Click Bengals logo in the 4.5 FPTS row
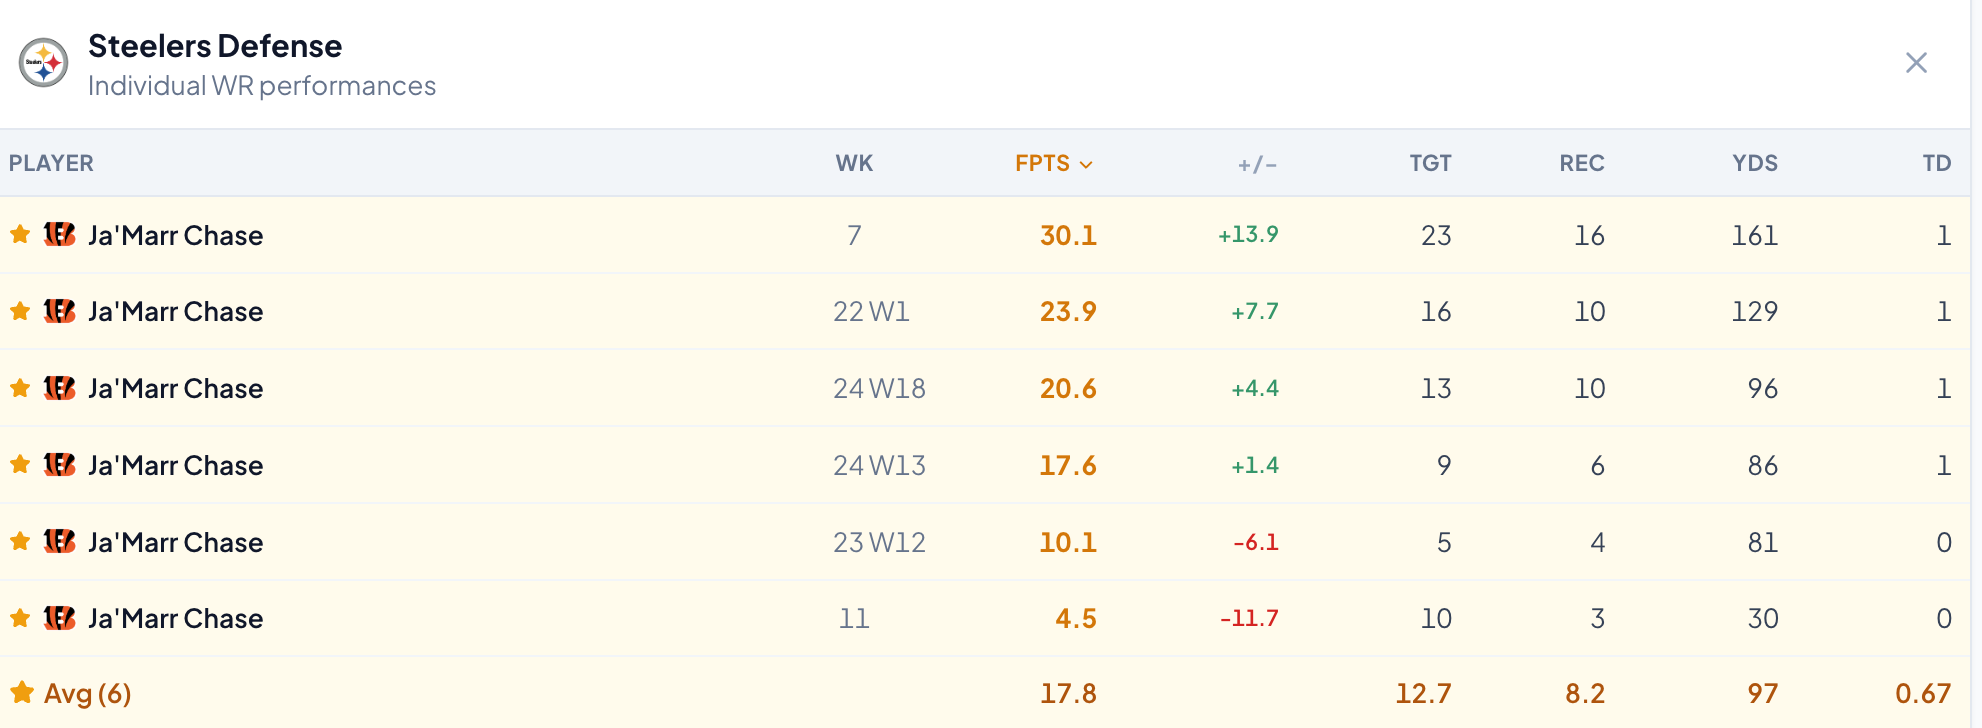1982x728 pixels. 60,618
